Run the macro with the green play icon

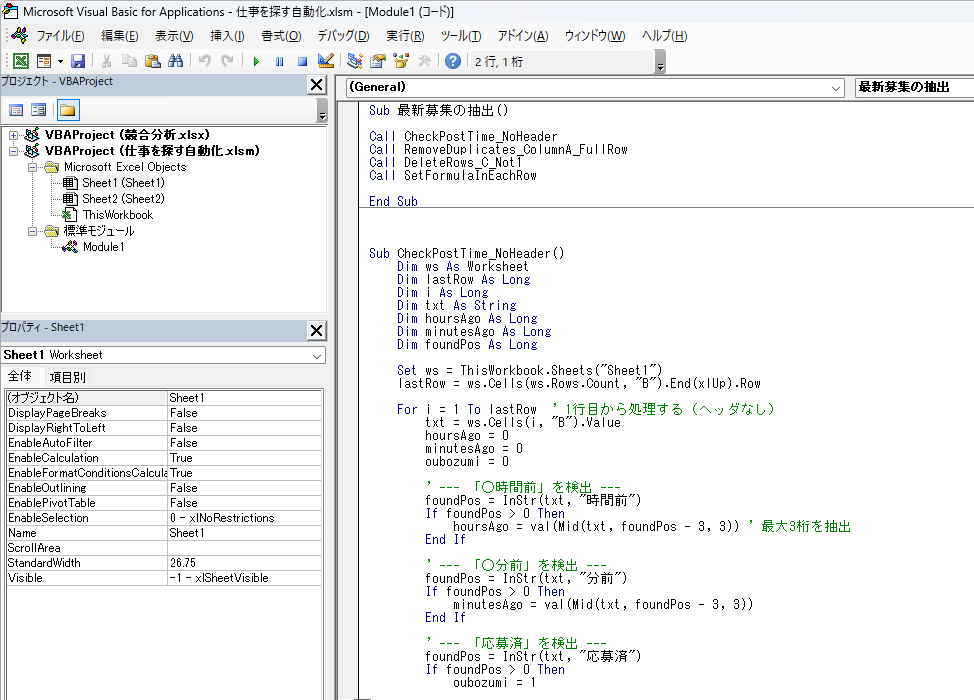(x=256, y=61)
